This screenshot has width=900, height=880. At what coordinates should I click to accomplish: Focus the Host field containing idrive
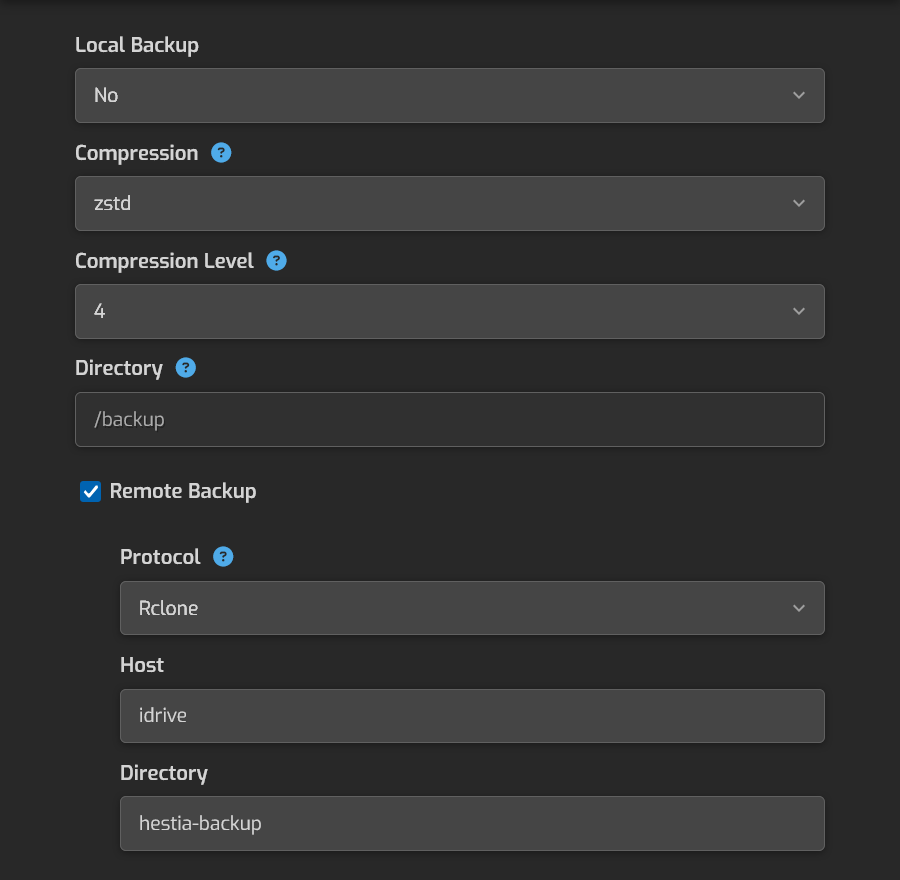471,716
